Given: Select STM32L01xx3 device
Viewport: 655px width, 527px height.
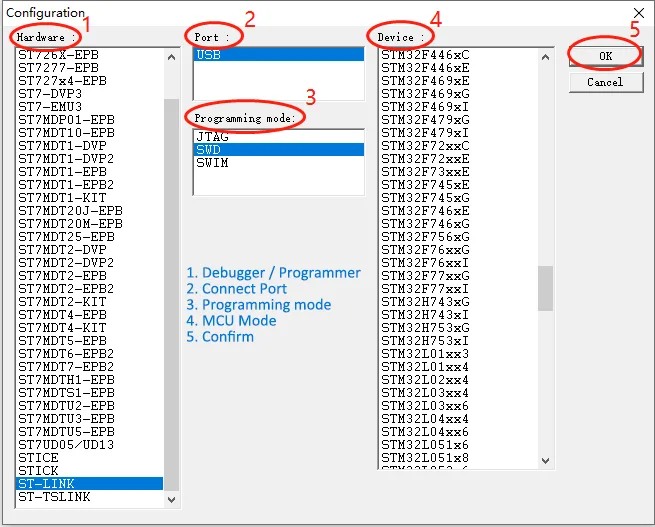Looking at the screenshot, I should pos(458,354).
